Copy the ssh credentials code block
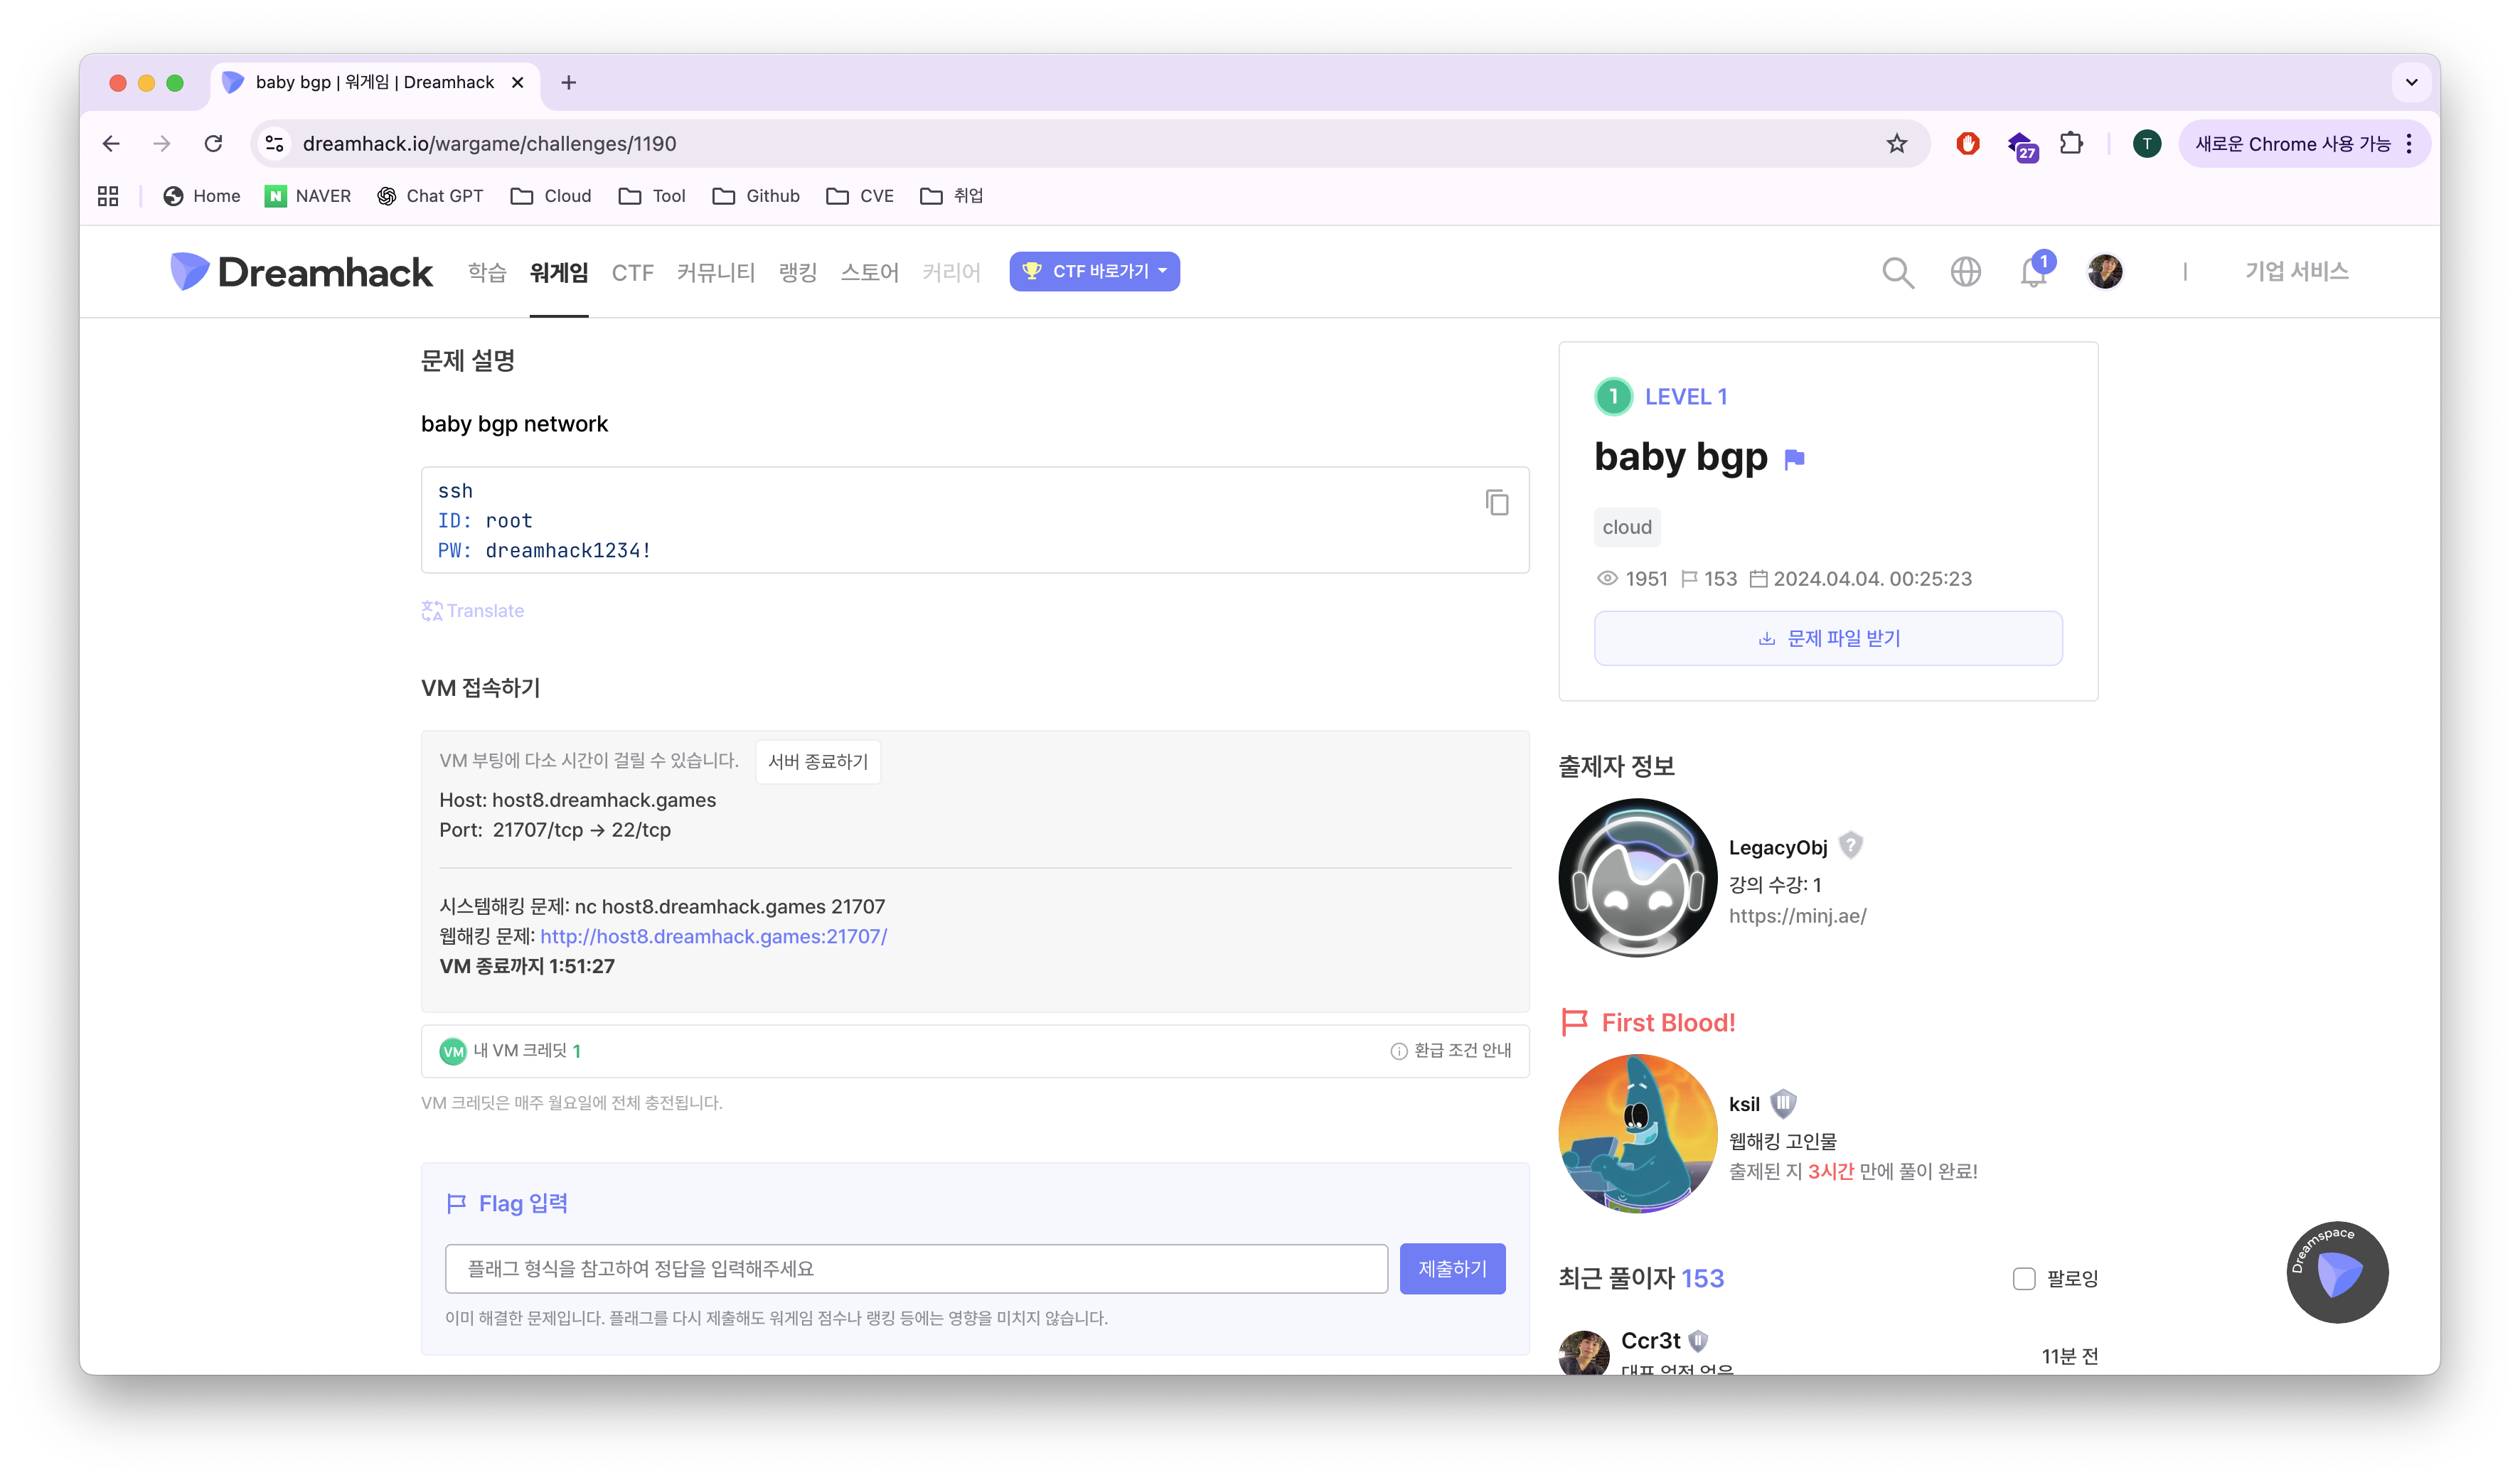The height and width of the screenshot is (1480, 2520). [x=1496, y=502]
